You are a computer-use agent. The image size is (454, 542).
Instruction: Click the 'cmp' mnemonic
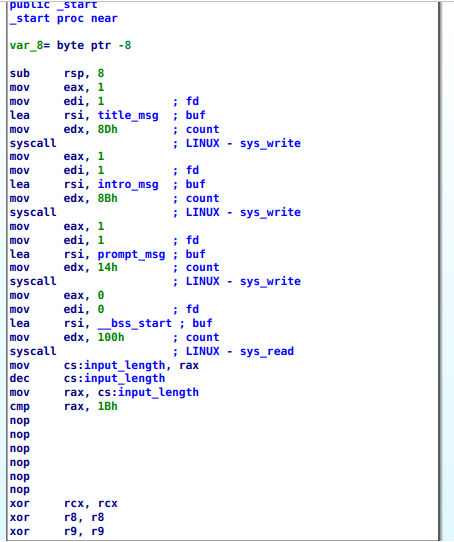pyautogui.click(x=20, y=407)
